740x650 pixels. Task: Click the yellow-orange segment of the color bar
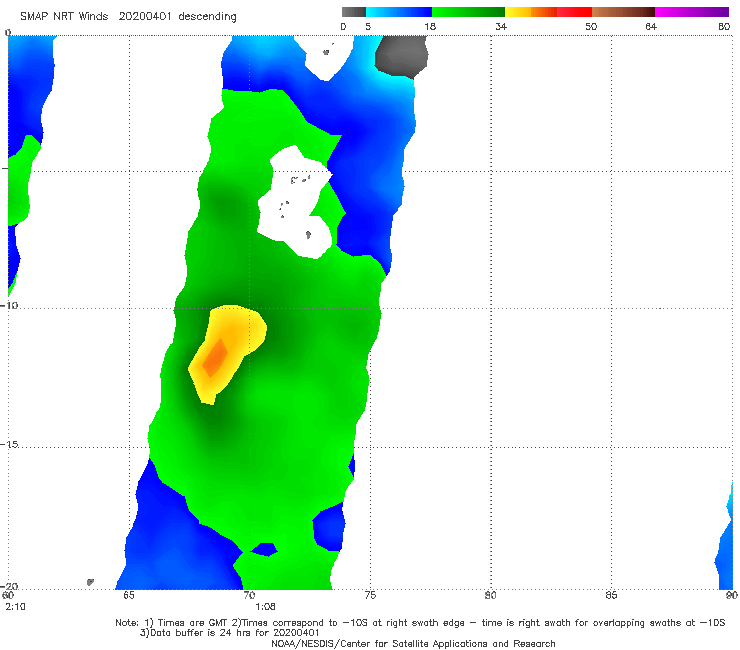[x=530, y=12]
